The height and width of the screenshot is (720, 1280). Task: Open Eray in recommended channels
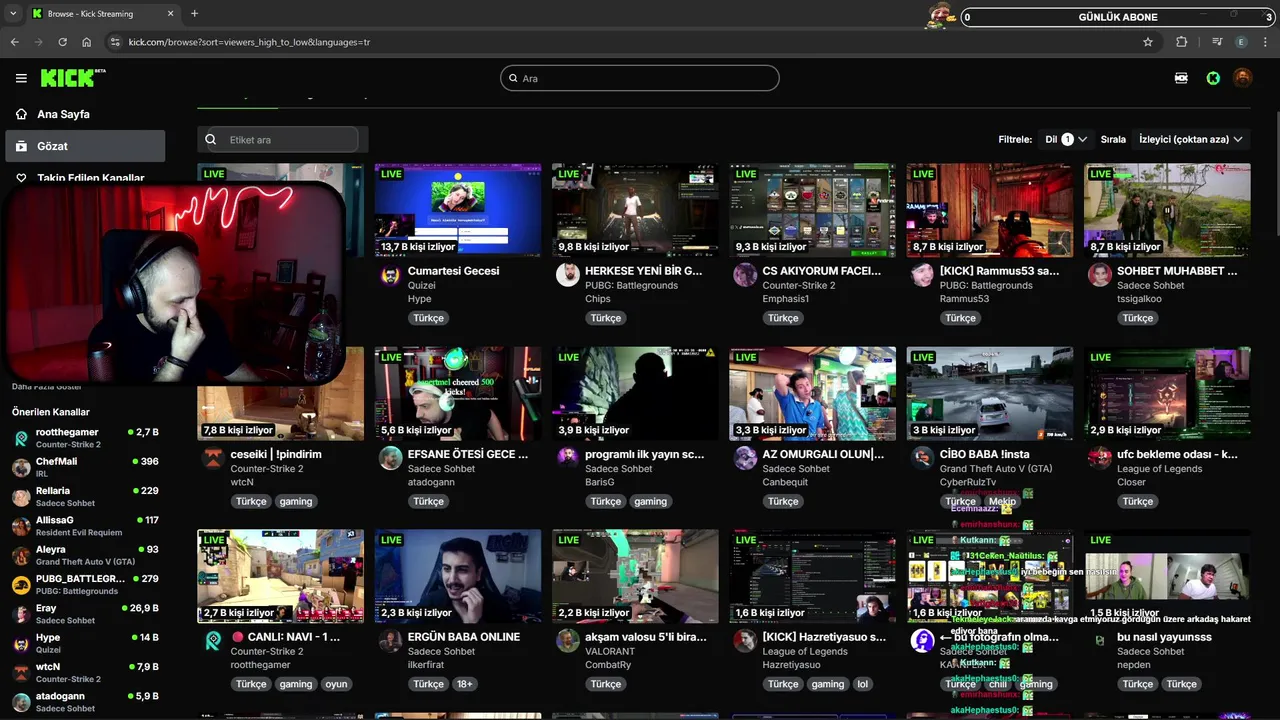click(x=85, y=614)
